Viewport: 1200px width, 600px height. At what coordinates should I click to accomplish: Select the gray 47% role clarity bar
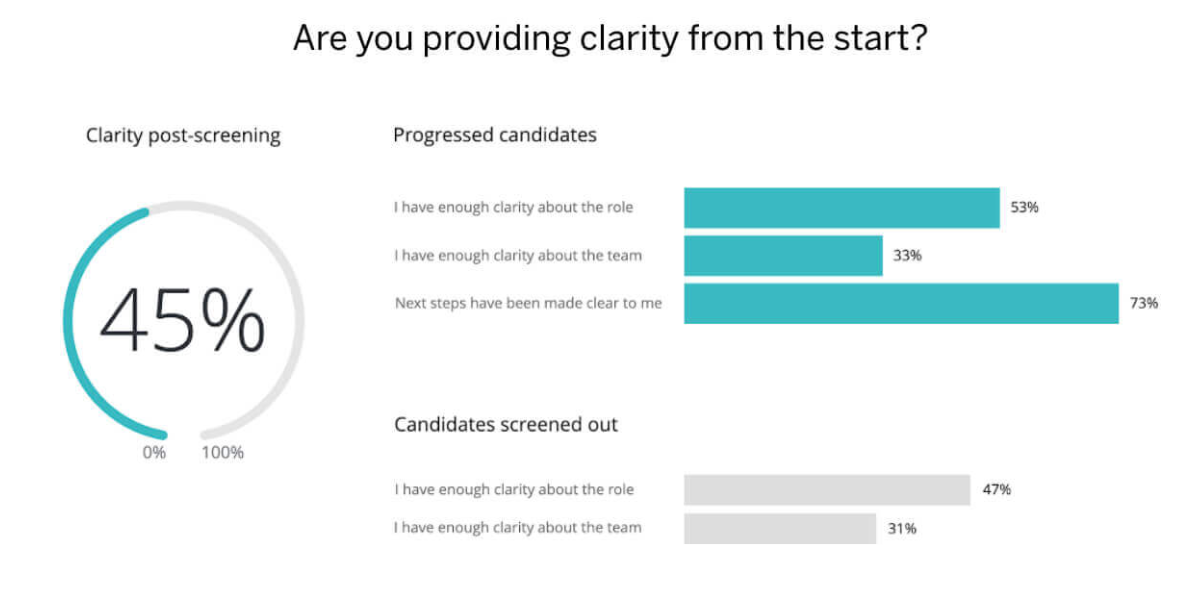827,490
